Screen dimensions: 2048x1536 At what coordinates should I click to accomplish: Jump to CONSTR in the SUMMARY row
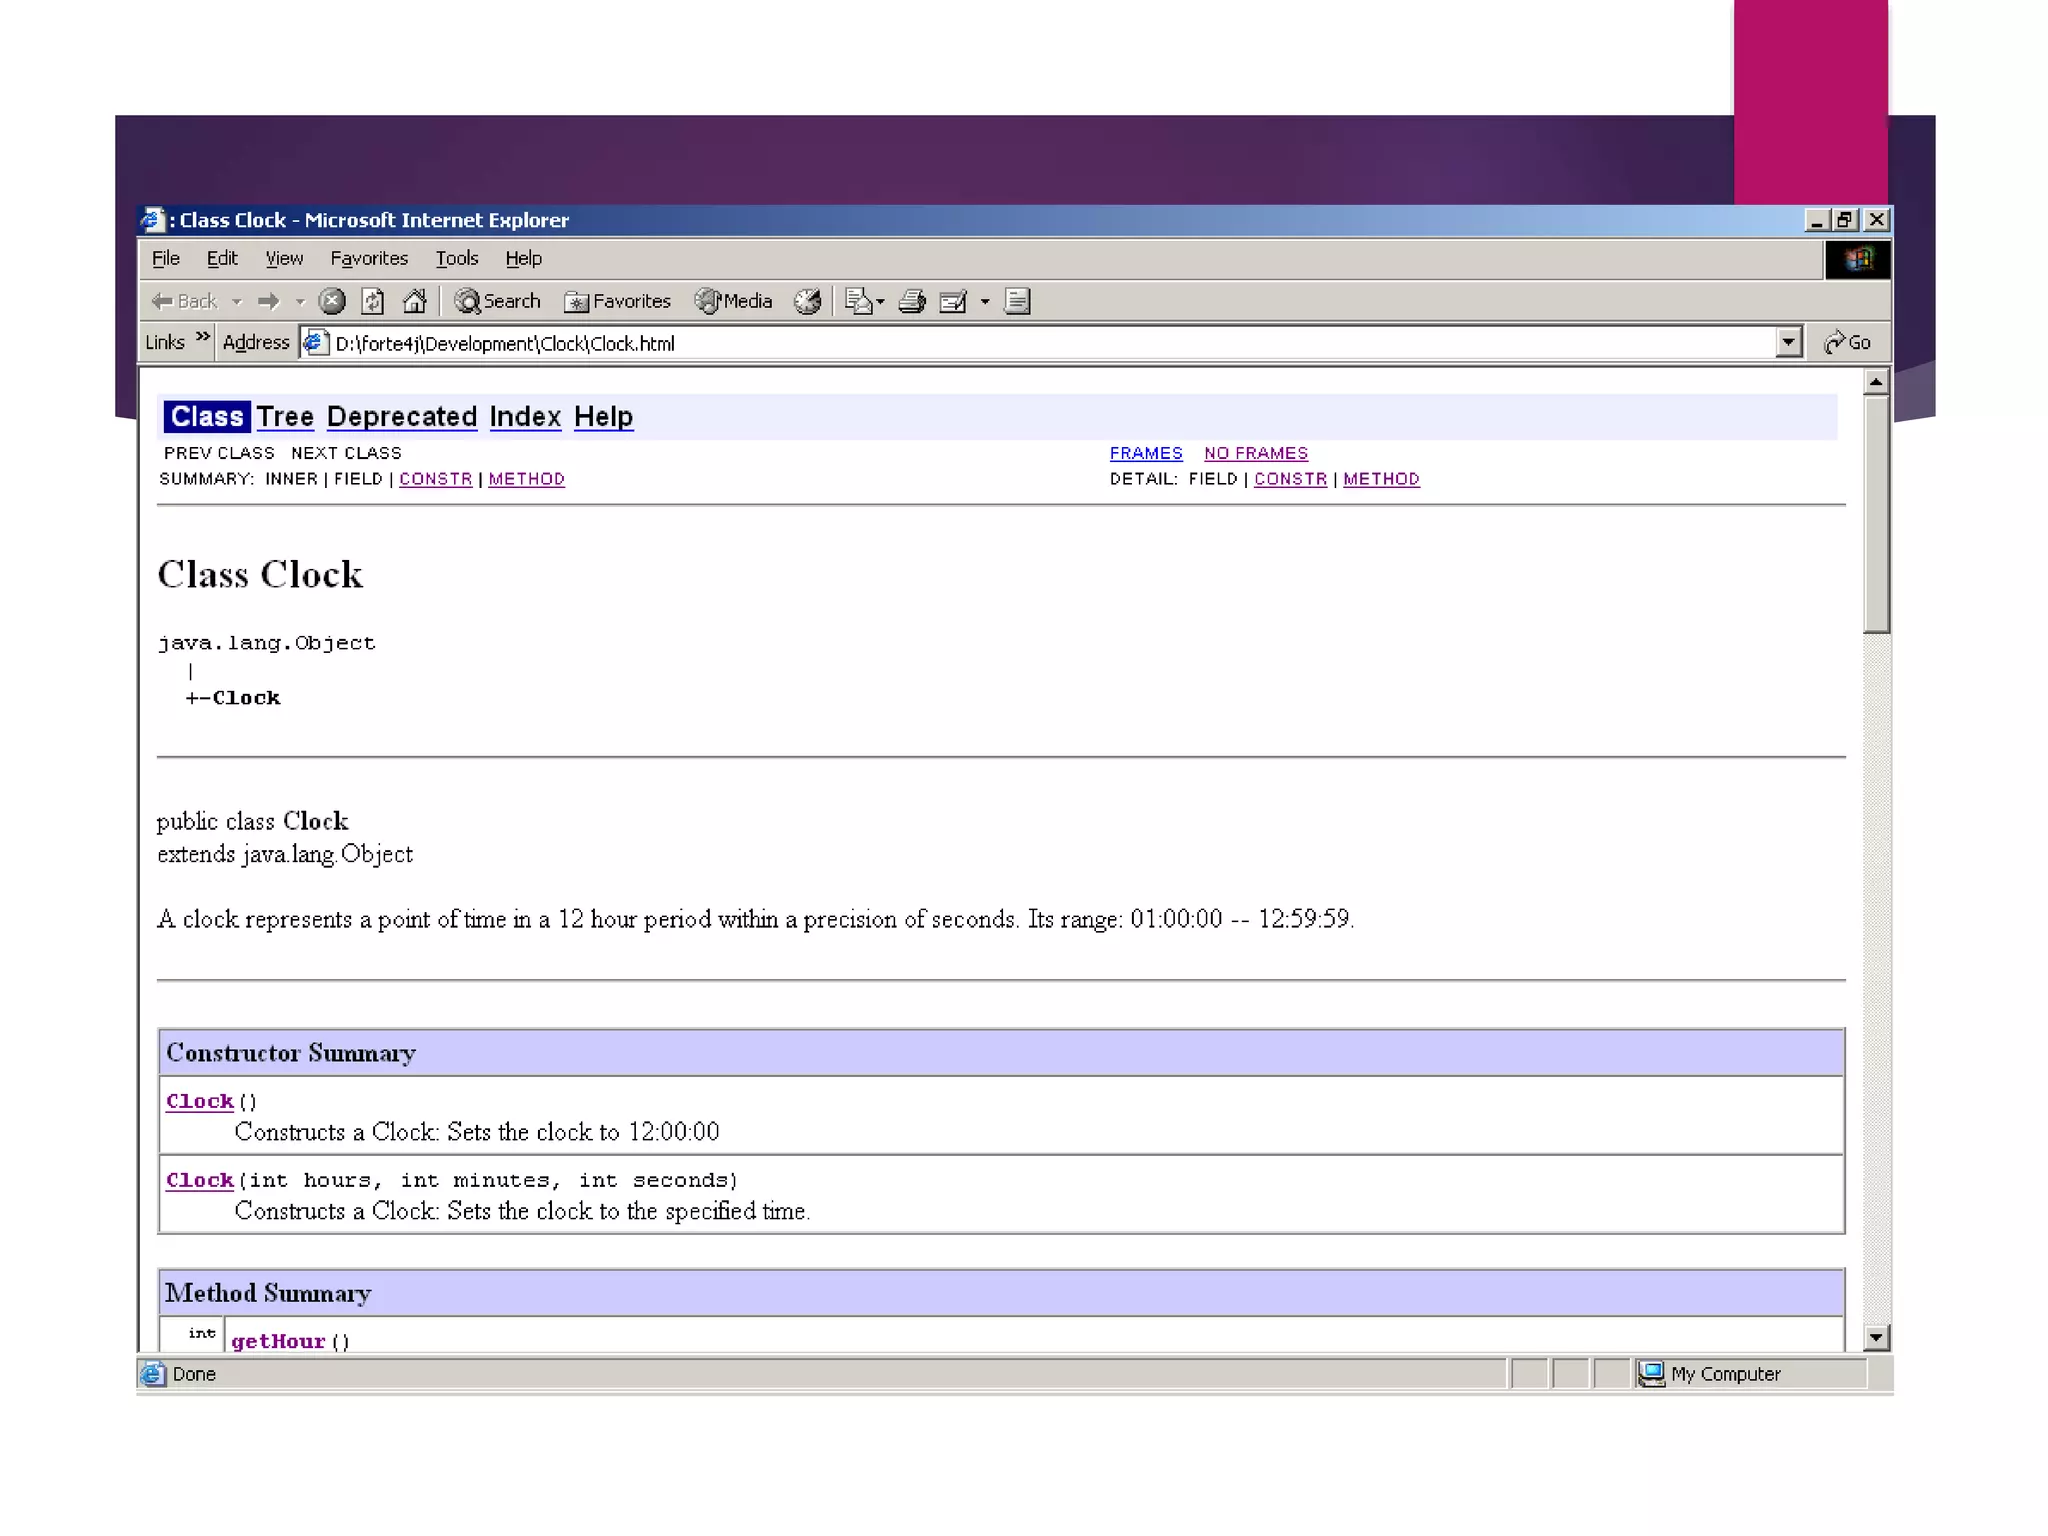point(436,479)
